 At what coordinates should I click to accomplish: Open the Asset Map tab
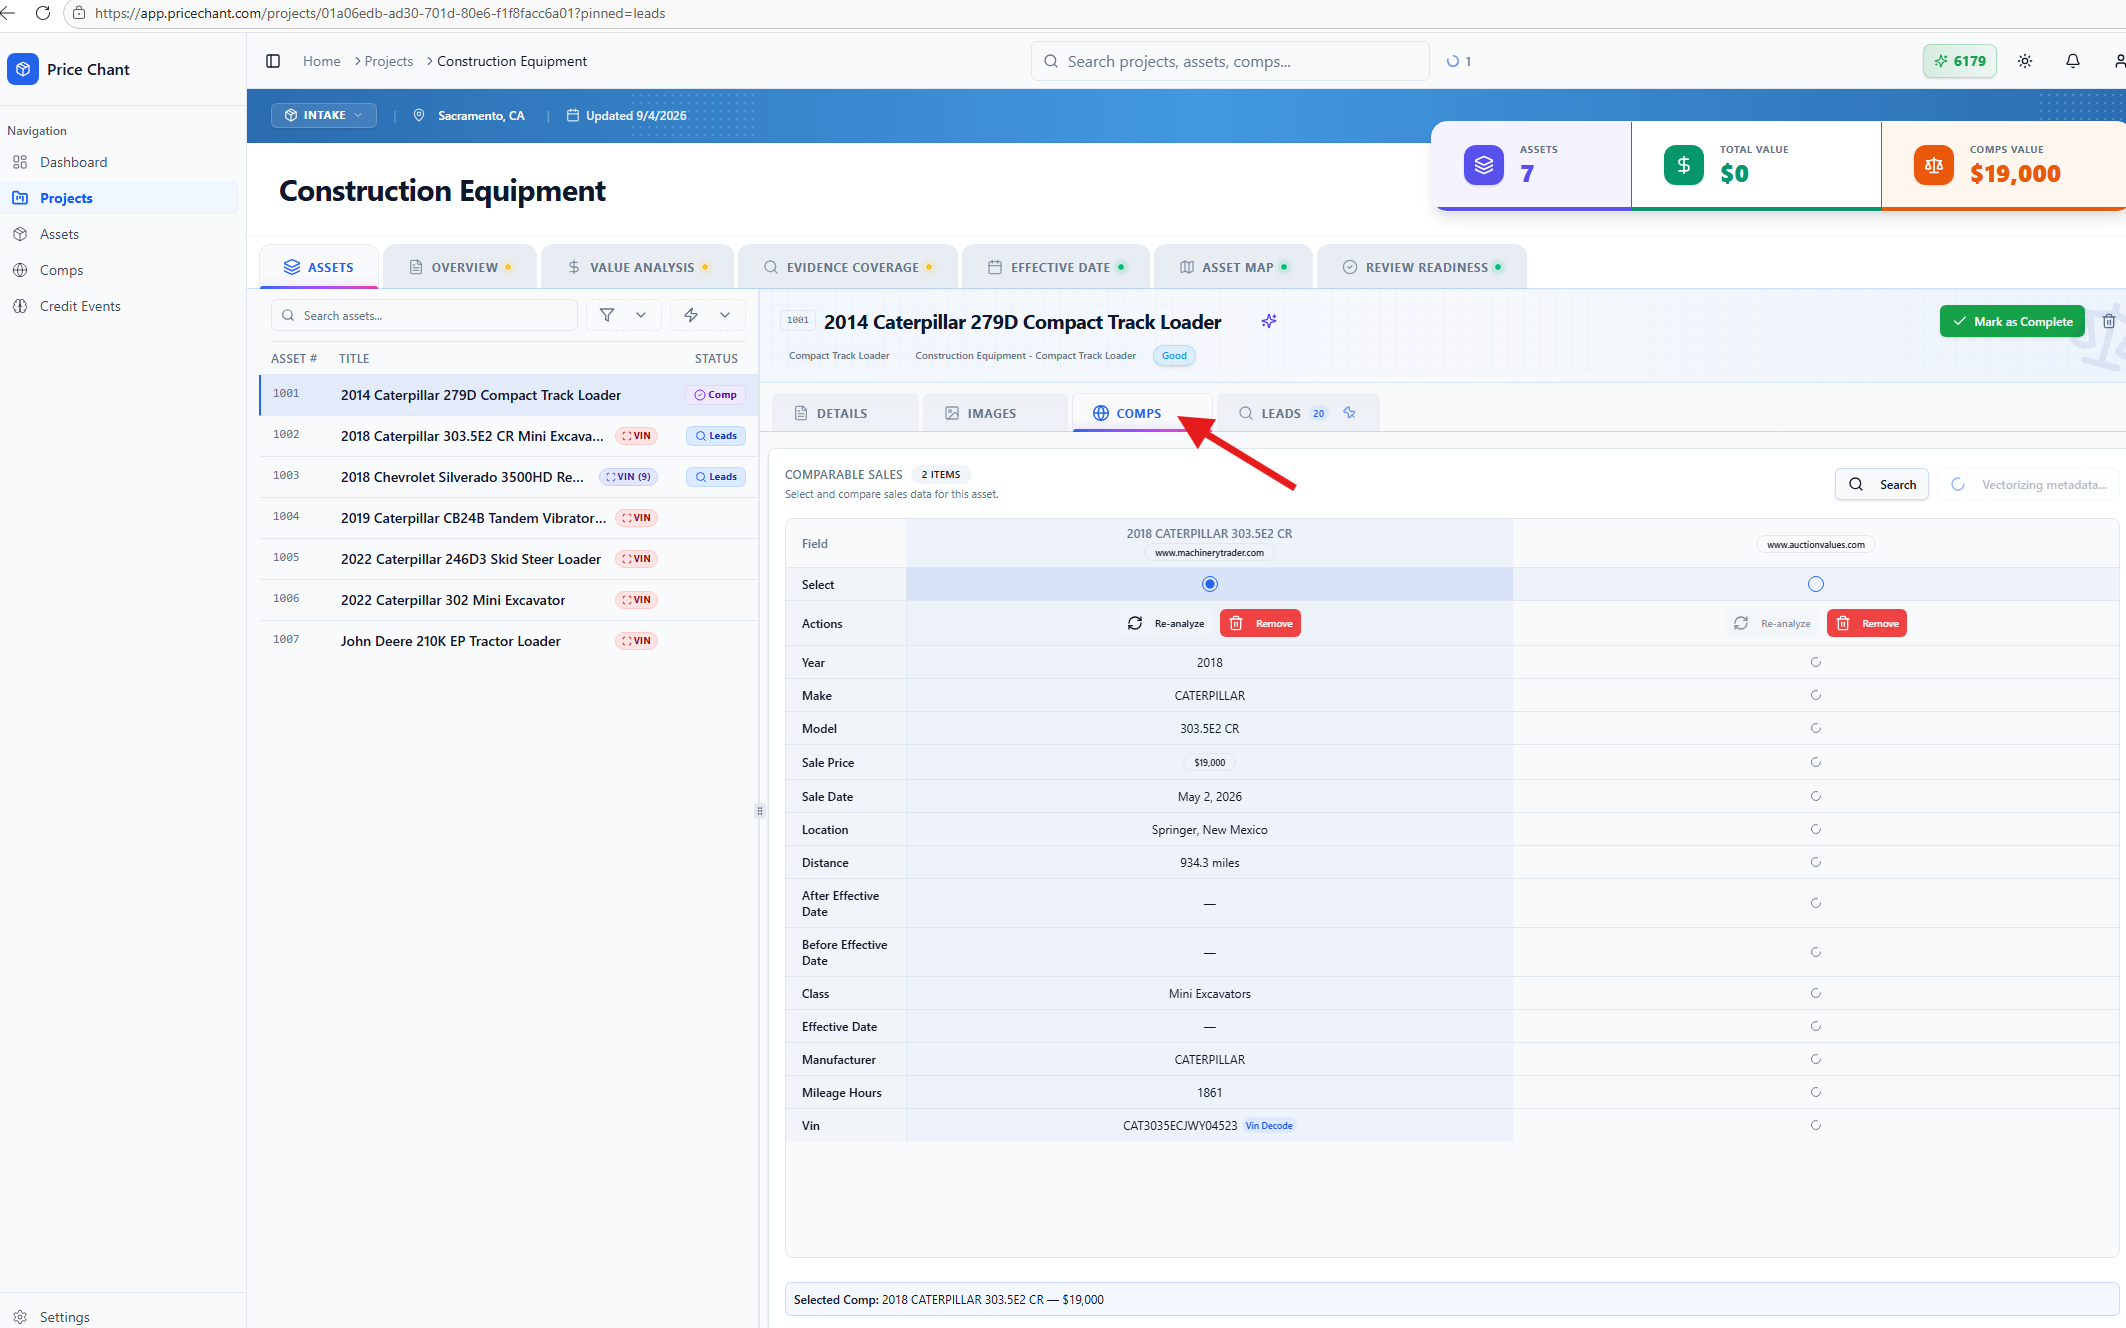pyautogui.click(x=1234, y=267)
